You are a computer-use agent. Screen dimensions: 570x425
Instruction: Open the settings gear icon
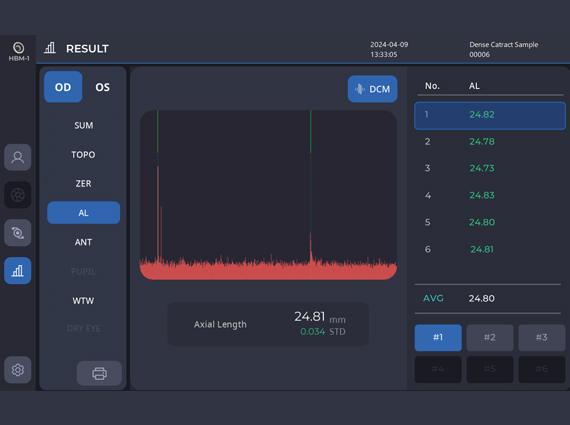[x=17, y=370]
